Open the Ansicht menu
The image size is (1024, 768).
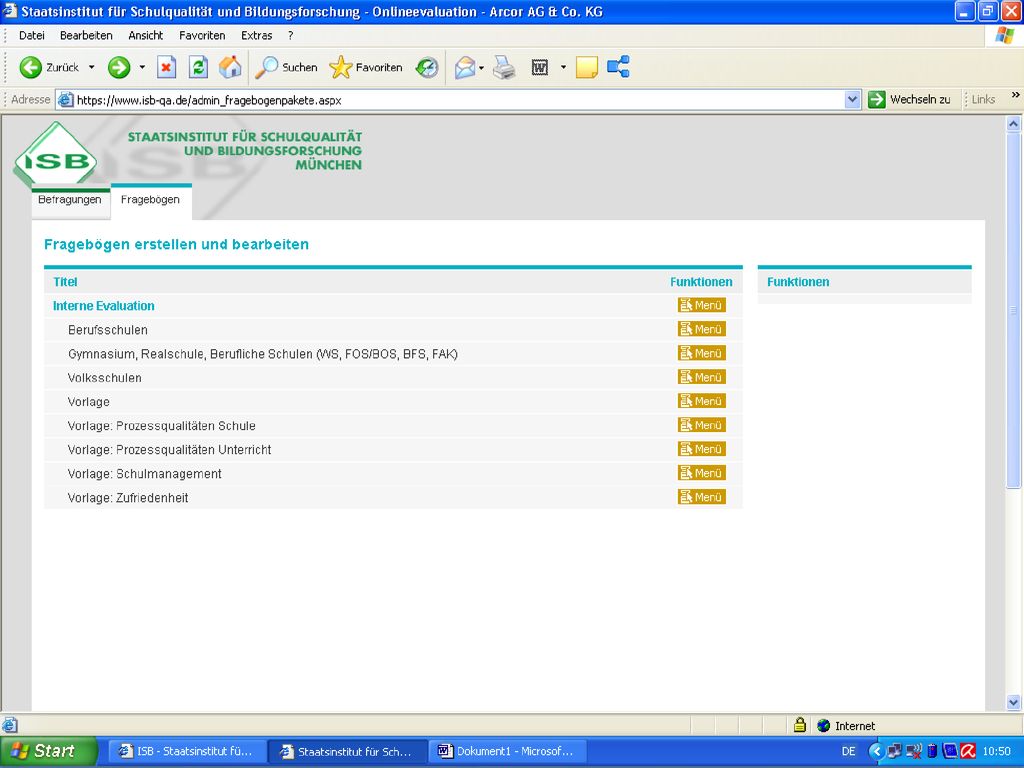tap(146, 35)
